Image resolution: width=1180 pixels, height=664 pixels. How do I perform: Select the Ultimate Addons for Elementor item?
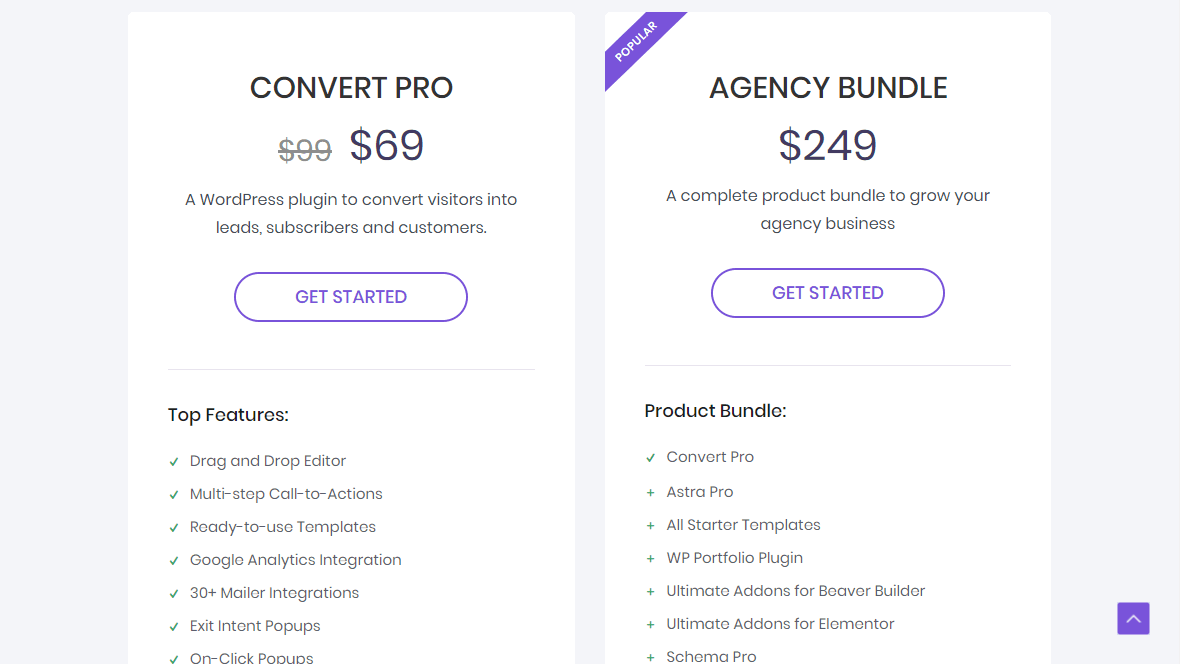(780, 623)
